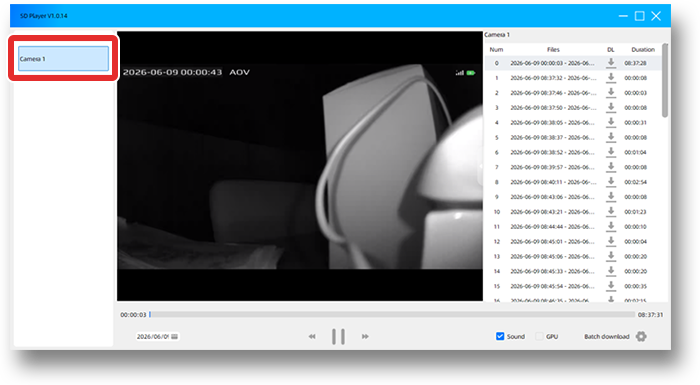Click elapsed time 00:00:03 label

tap(133, 315)
